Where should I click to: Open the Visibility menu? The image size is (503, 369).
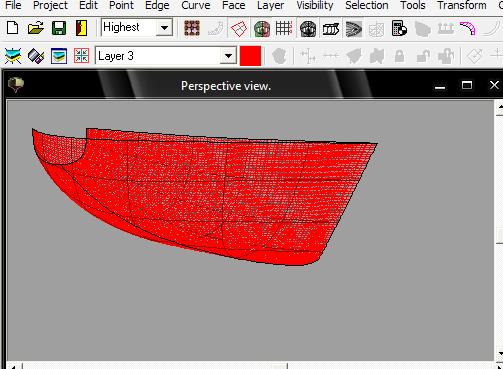click(315, 5)
